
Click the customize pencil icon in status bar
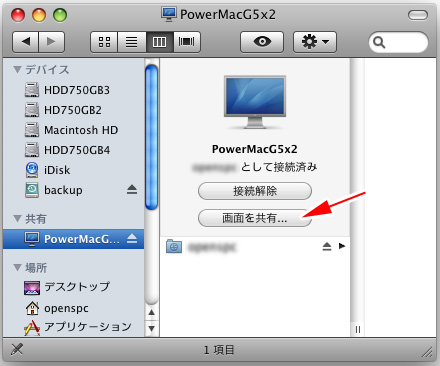pos(17,349)
